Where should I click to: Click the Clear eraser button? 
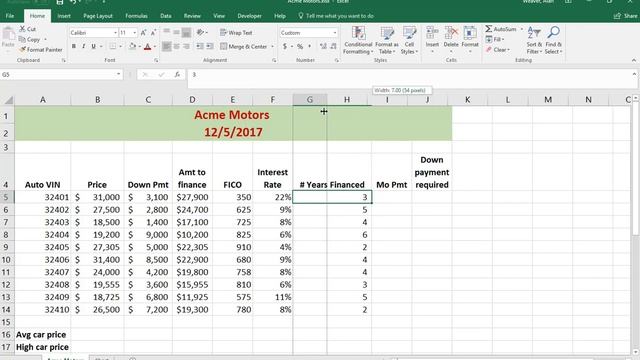coord(497,50)
